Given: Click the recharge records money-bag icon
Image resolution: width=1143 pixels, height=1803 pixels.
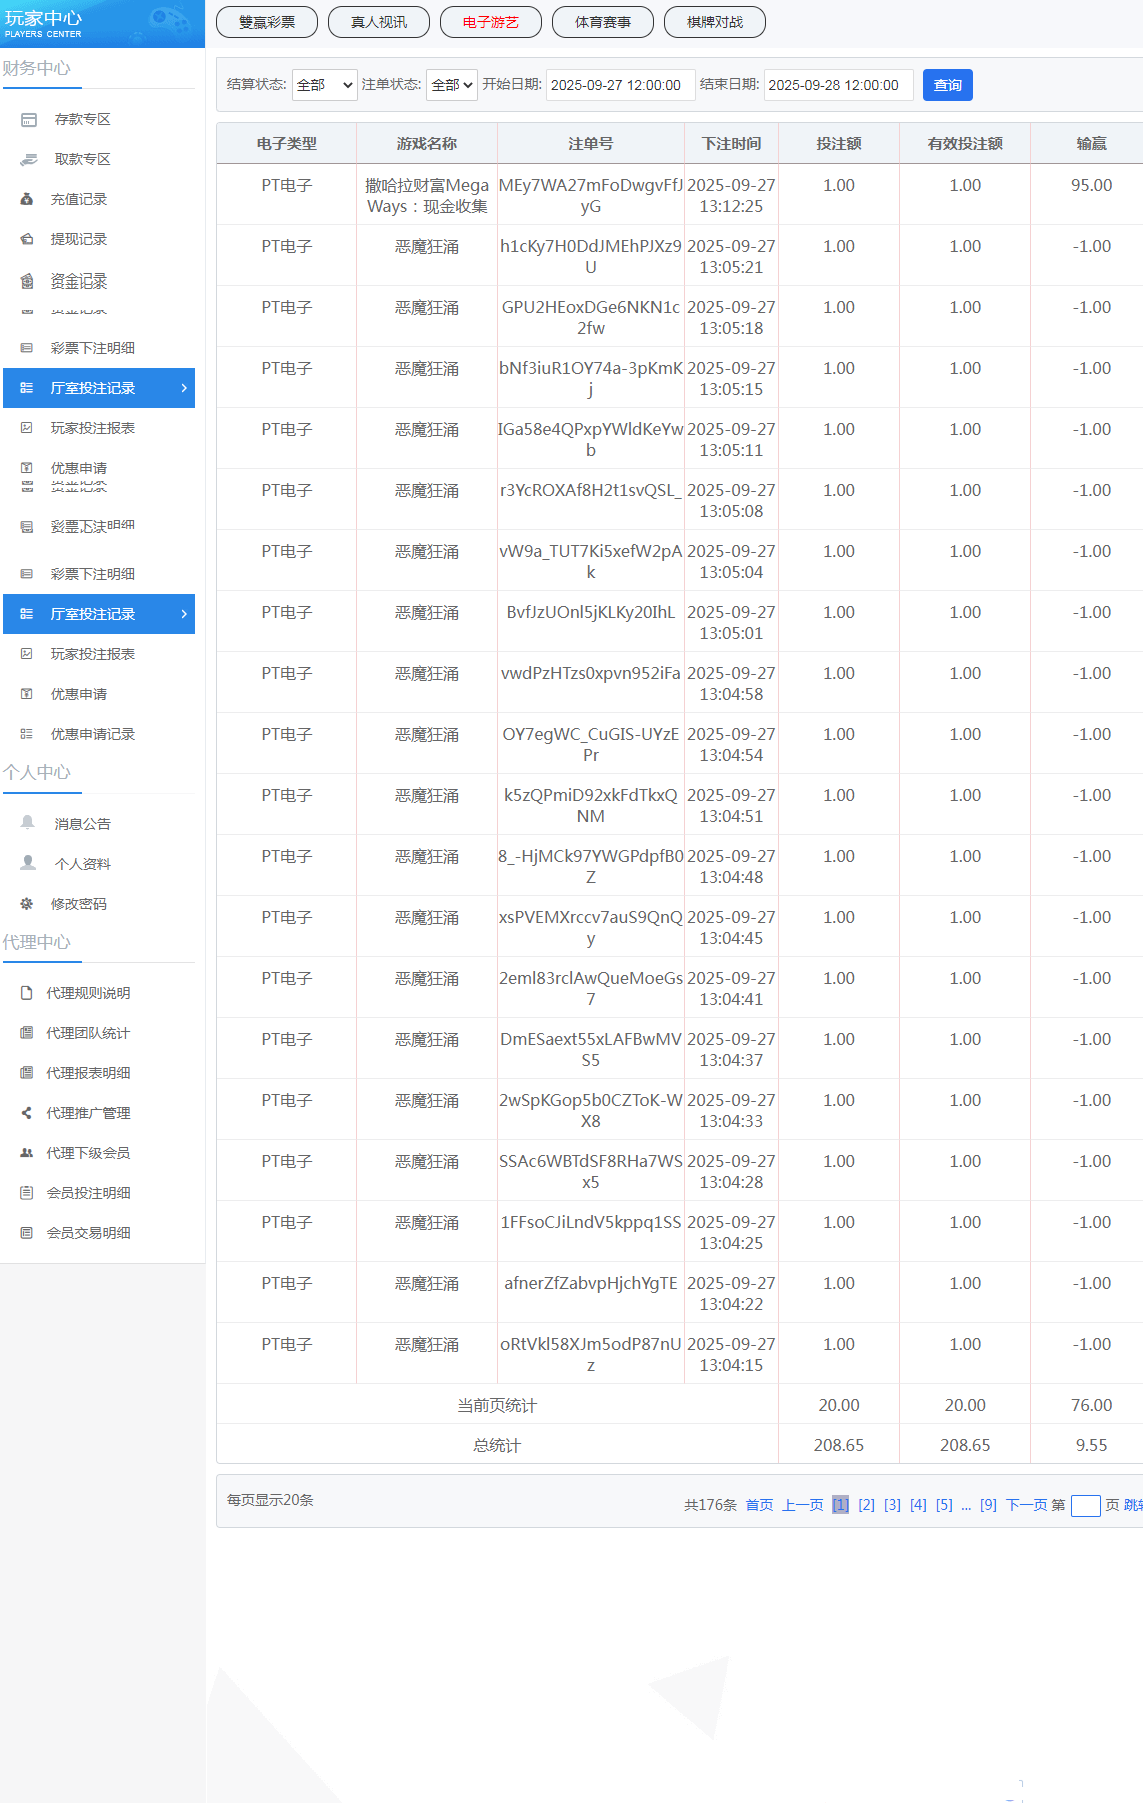Looking at the screenshot, I should (27, 200).
